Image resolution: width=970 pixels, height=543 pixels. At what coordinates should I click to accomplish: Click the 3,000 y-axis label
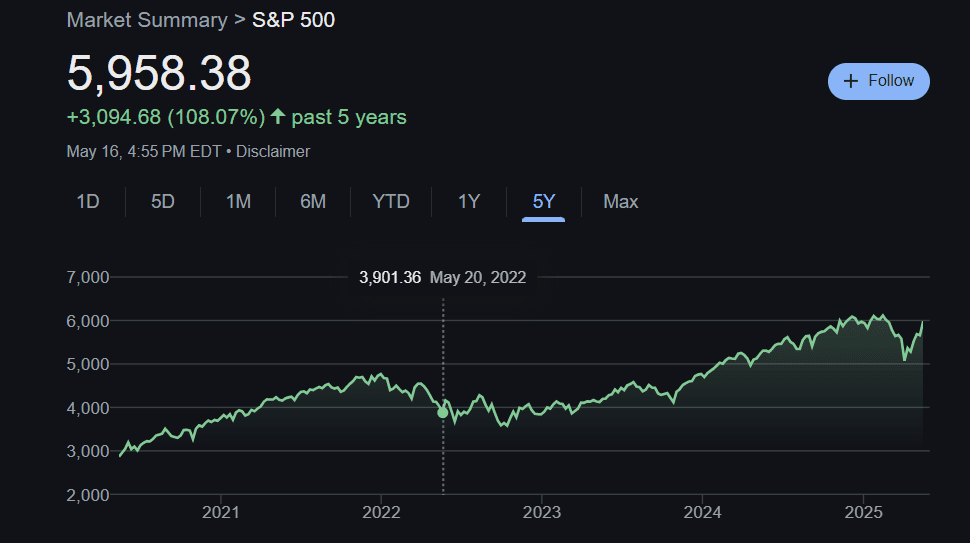pos(88,451)
